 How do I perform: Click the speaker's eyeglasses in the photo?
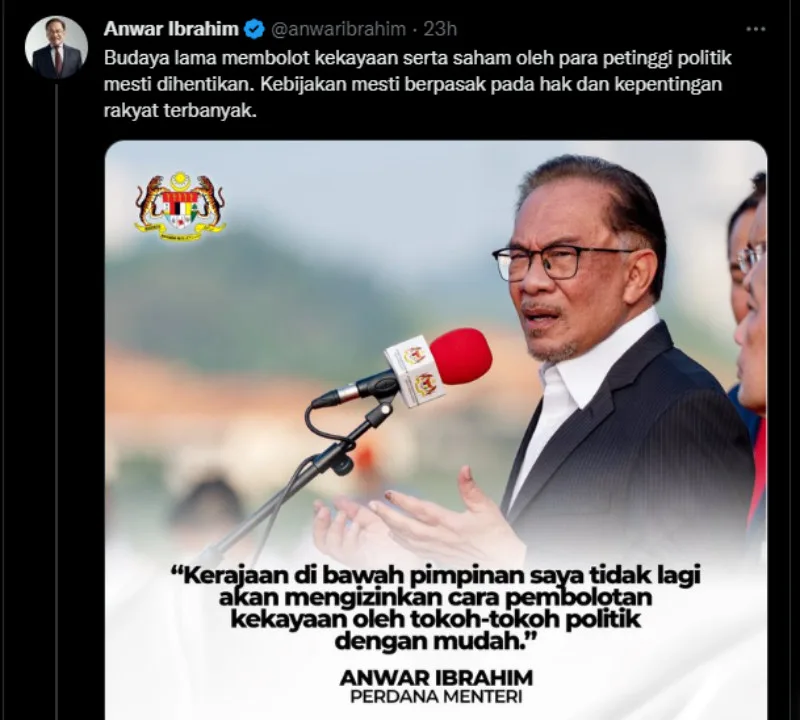pos(561,262)
